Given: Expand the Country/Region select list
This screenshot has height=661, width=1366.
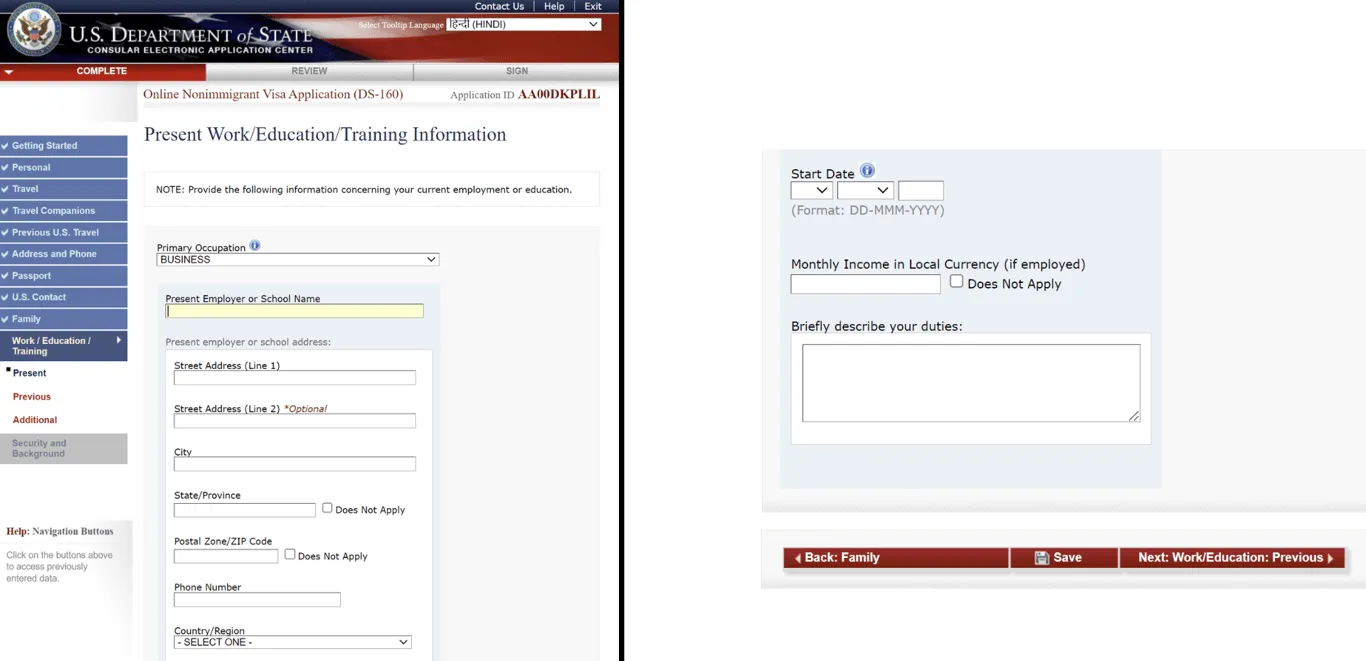Looking at the screenshot, I should pyautogui.click(x=292, y=642).
